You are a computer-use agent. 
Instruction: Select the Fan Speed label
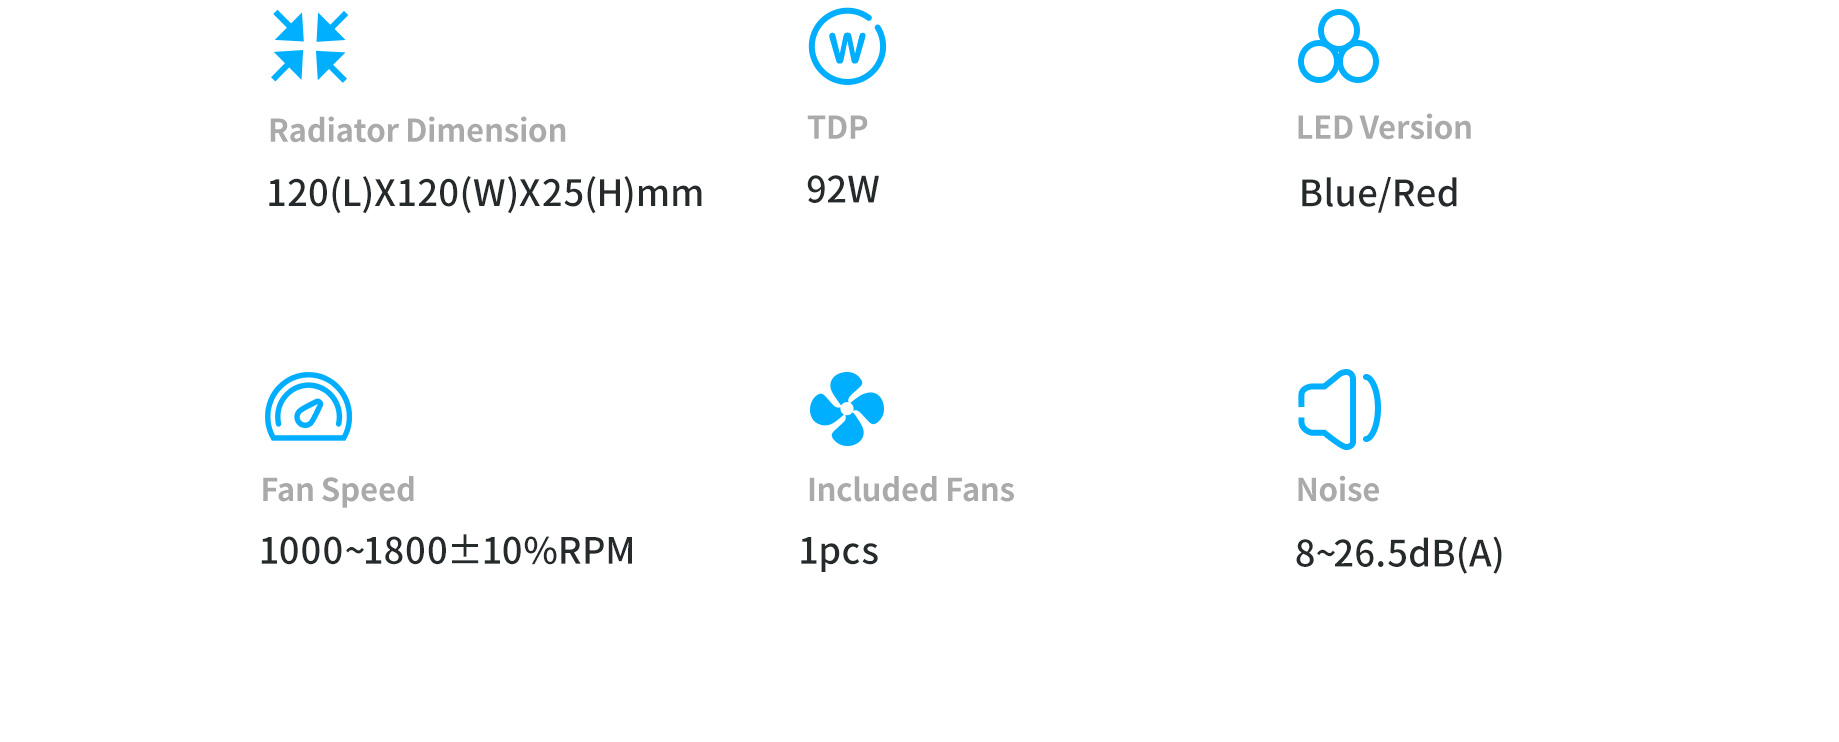338,490
